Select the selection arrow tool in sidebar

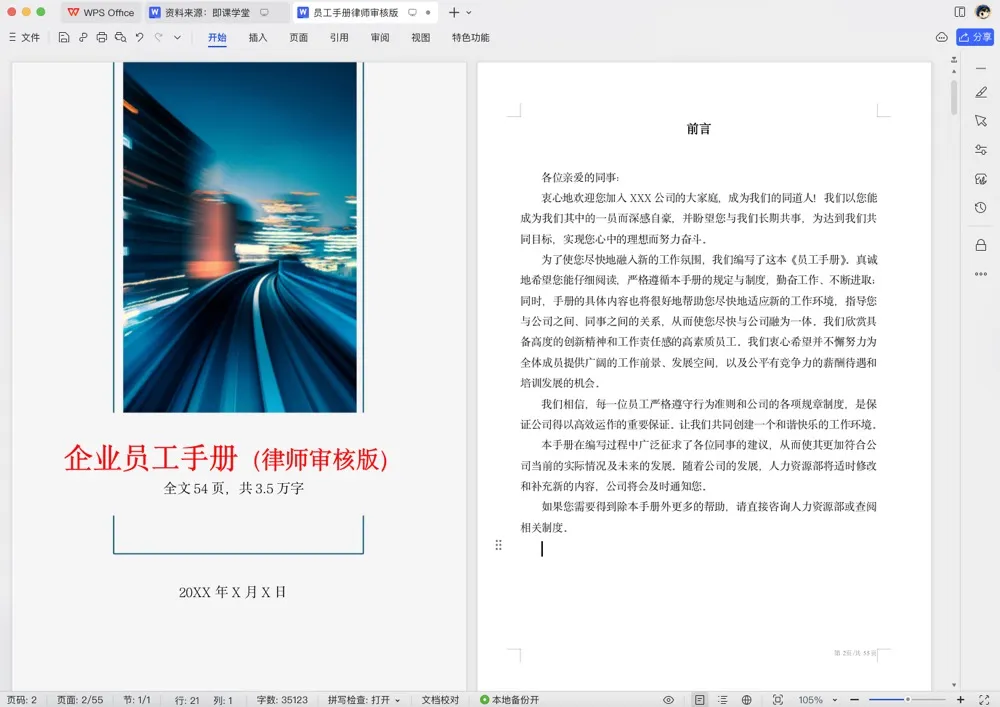pos(981,120)
